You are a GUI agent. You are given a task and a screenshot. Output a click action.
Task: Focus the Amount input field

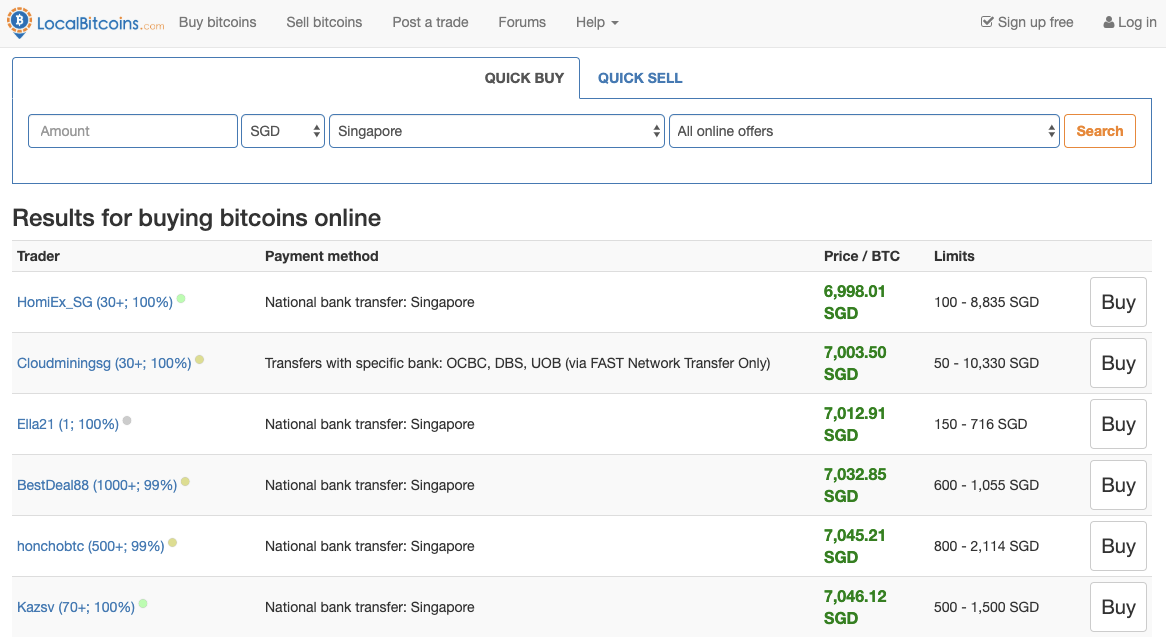click(133, 131)
